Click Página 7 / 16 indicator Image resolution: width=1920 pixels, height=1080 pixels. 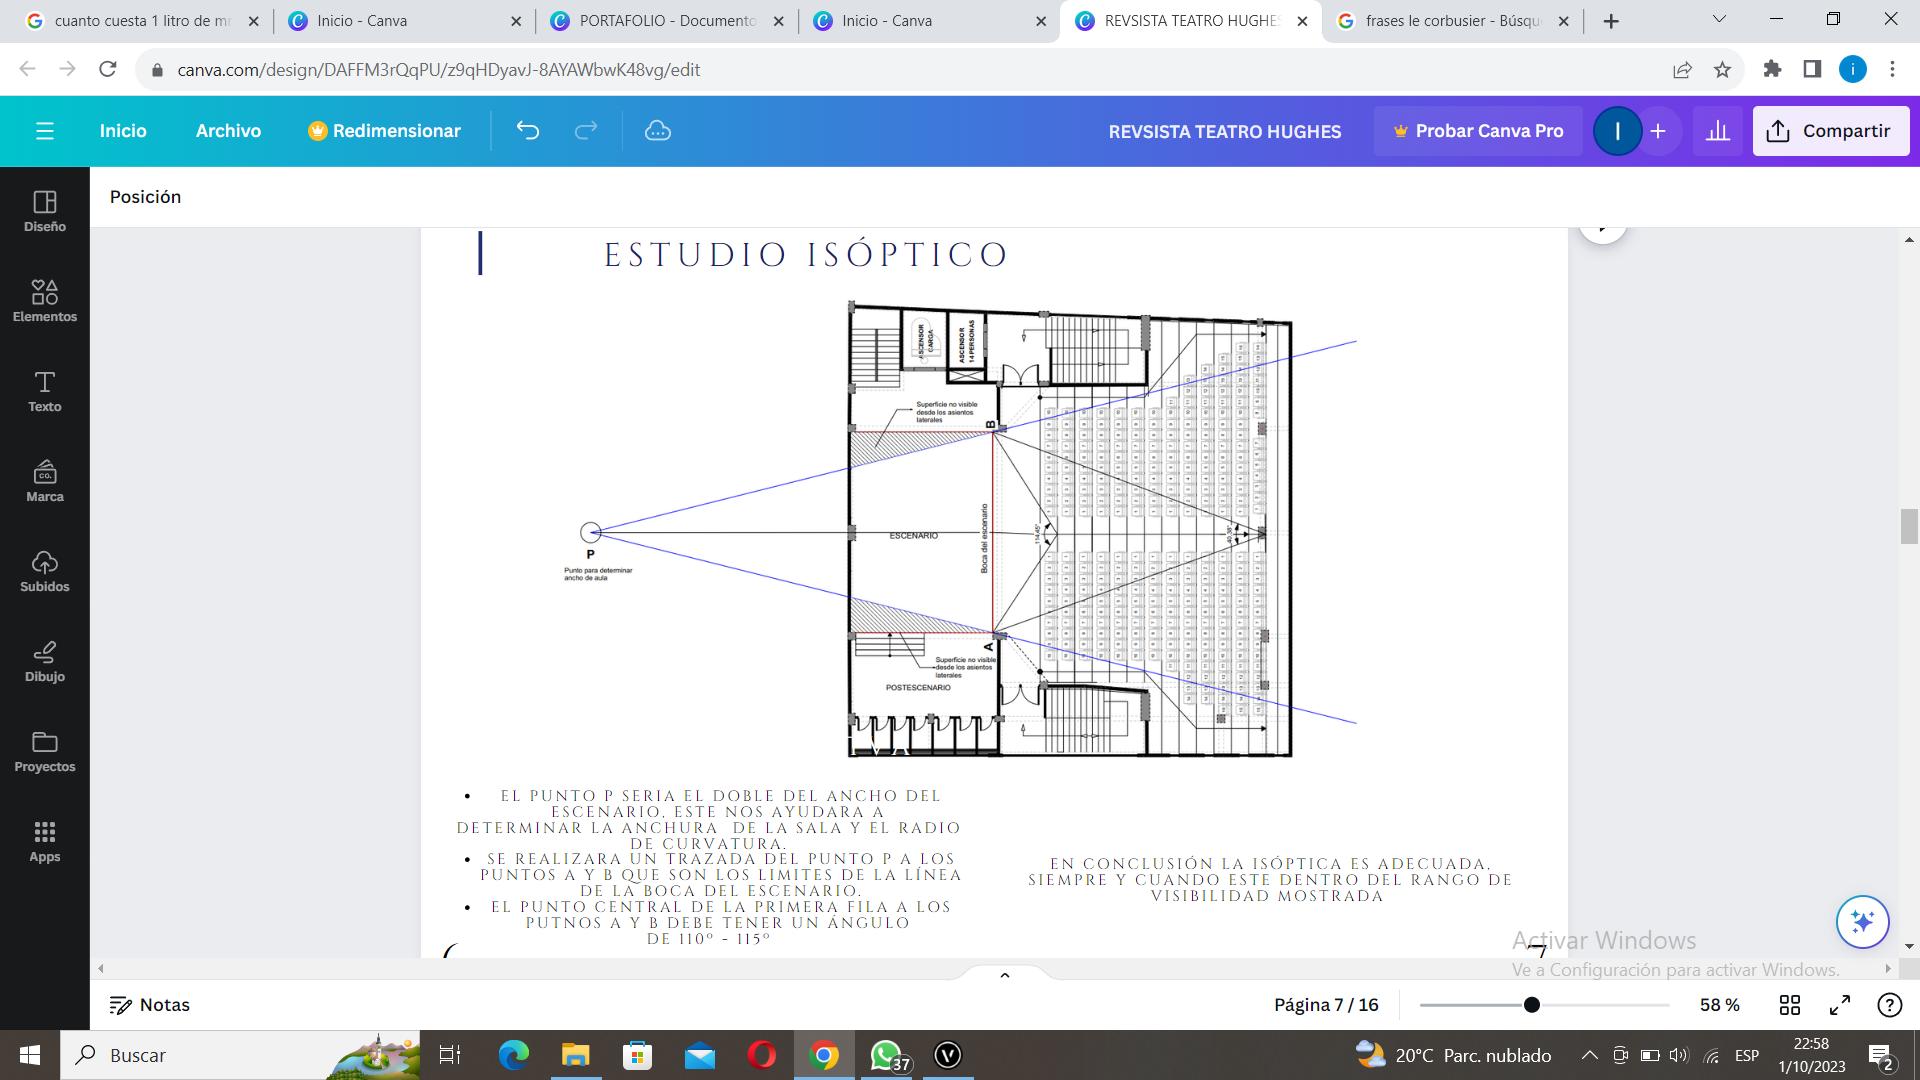(1326, 1005)
